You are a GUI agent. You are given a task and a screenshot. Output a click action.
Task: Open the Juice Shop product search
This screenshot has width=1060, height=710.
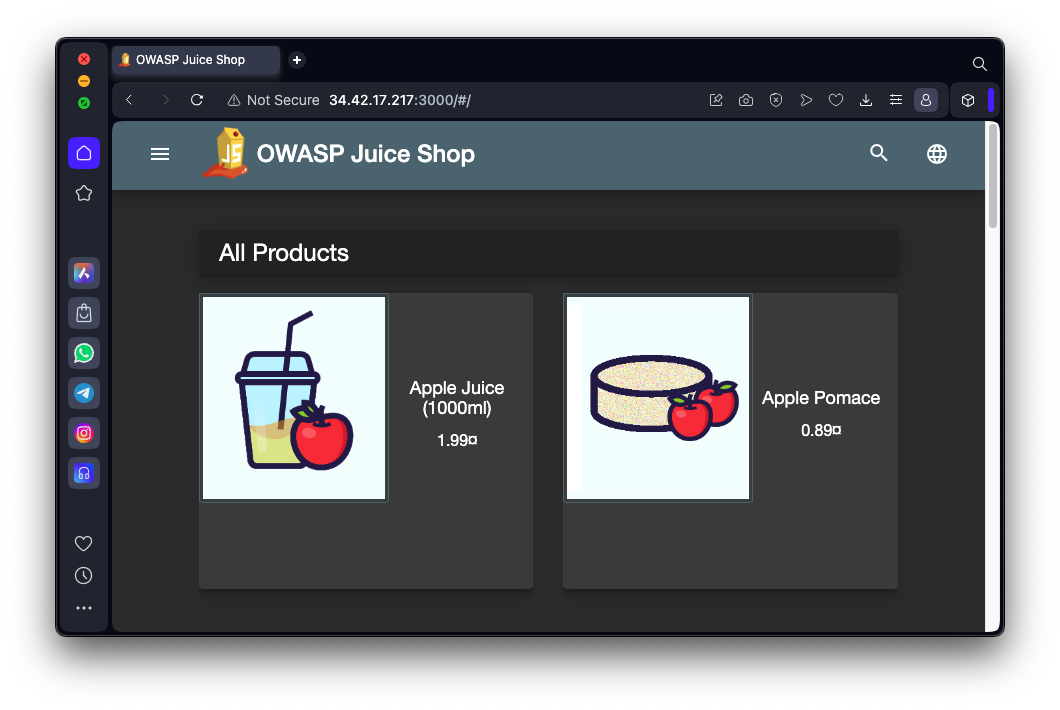[x=878, y=153]
